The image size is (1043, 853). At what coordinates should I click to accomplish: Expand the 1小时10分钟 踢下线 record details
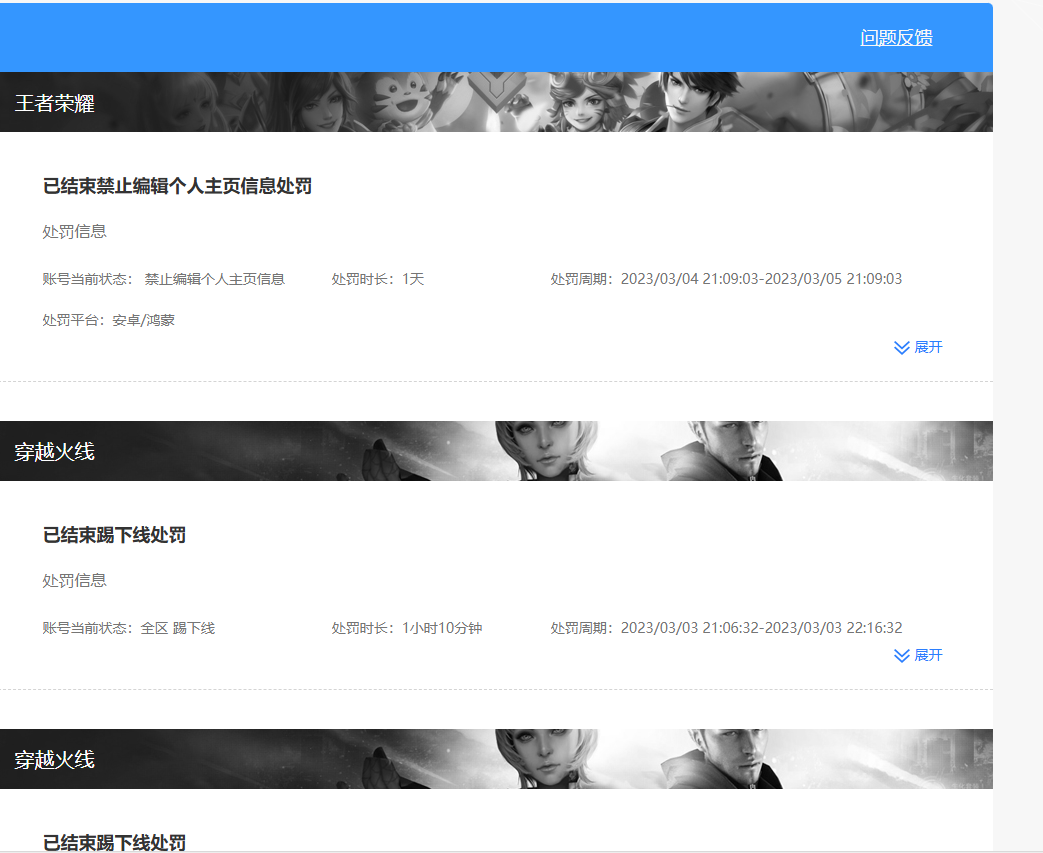tap(918, 655)
